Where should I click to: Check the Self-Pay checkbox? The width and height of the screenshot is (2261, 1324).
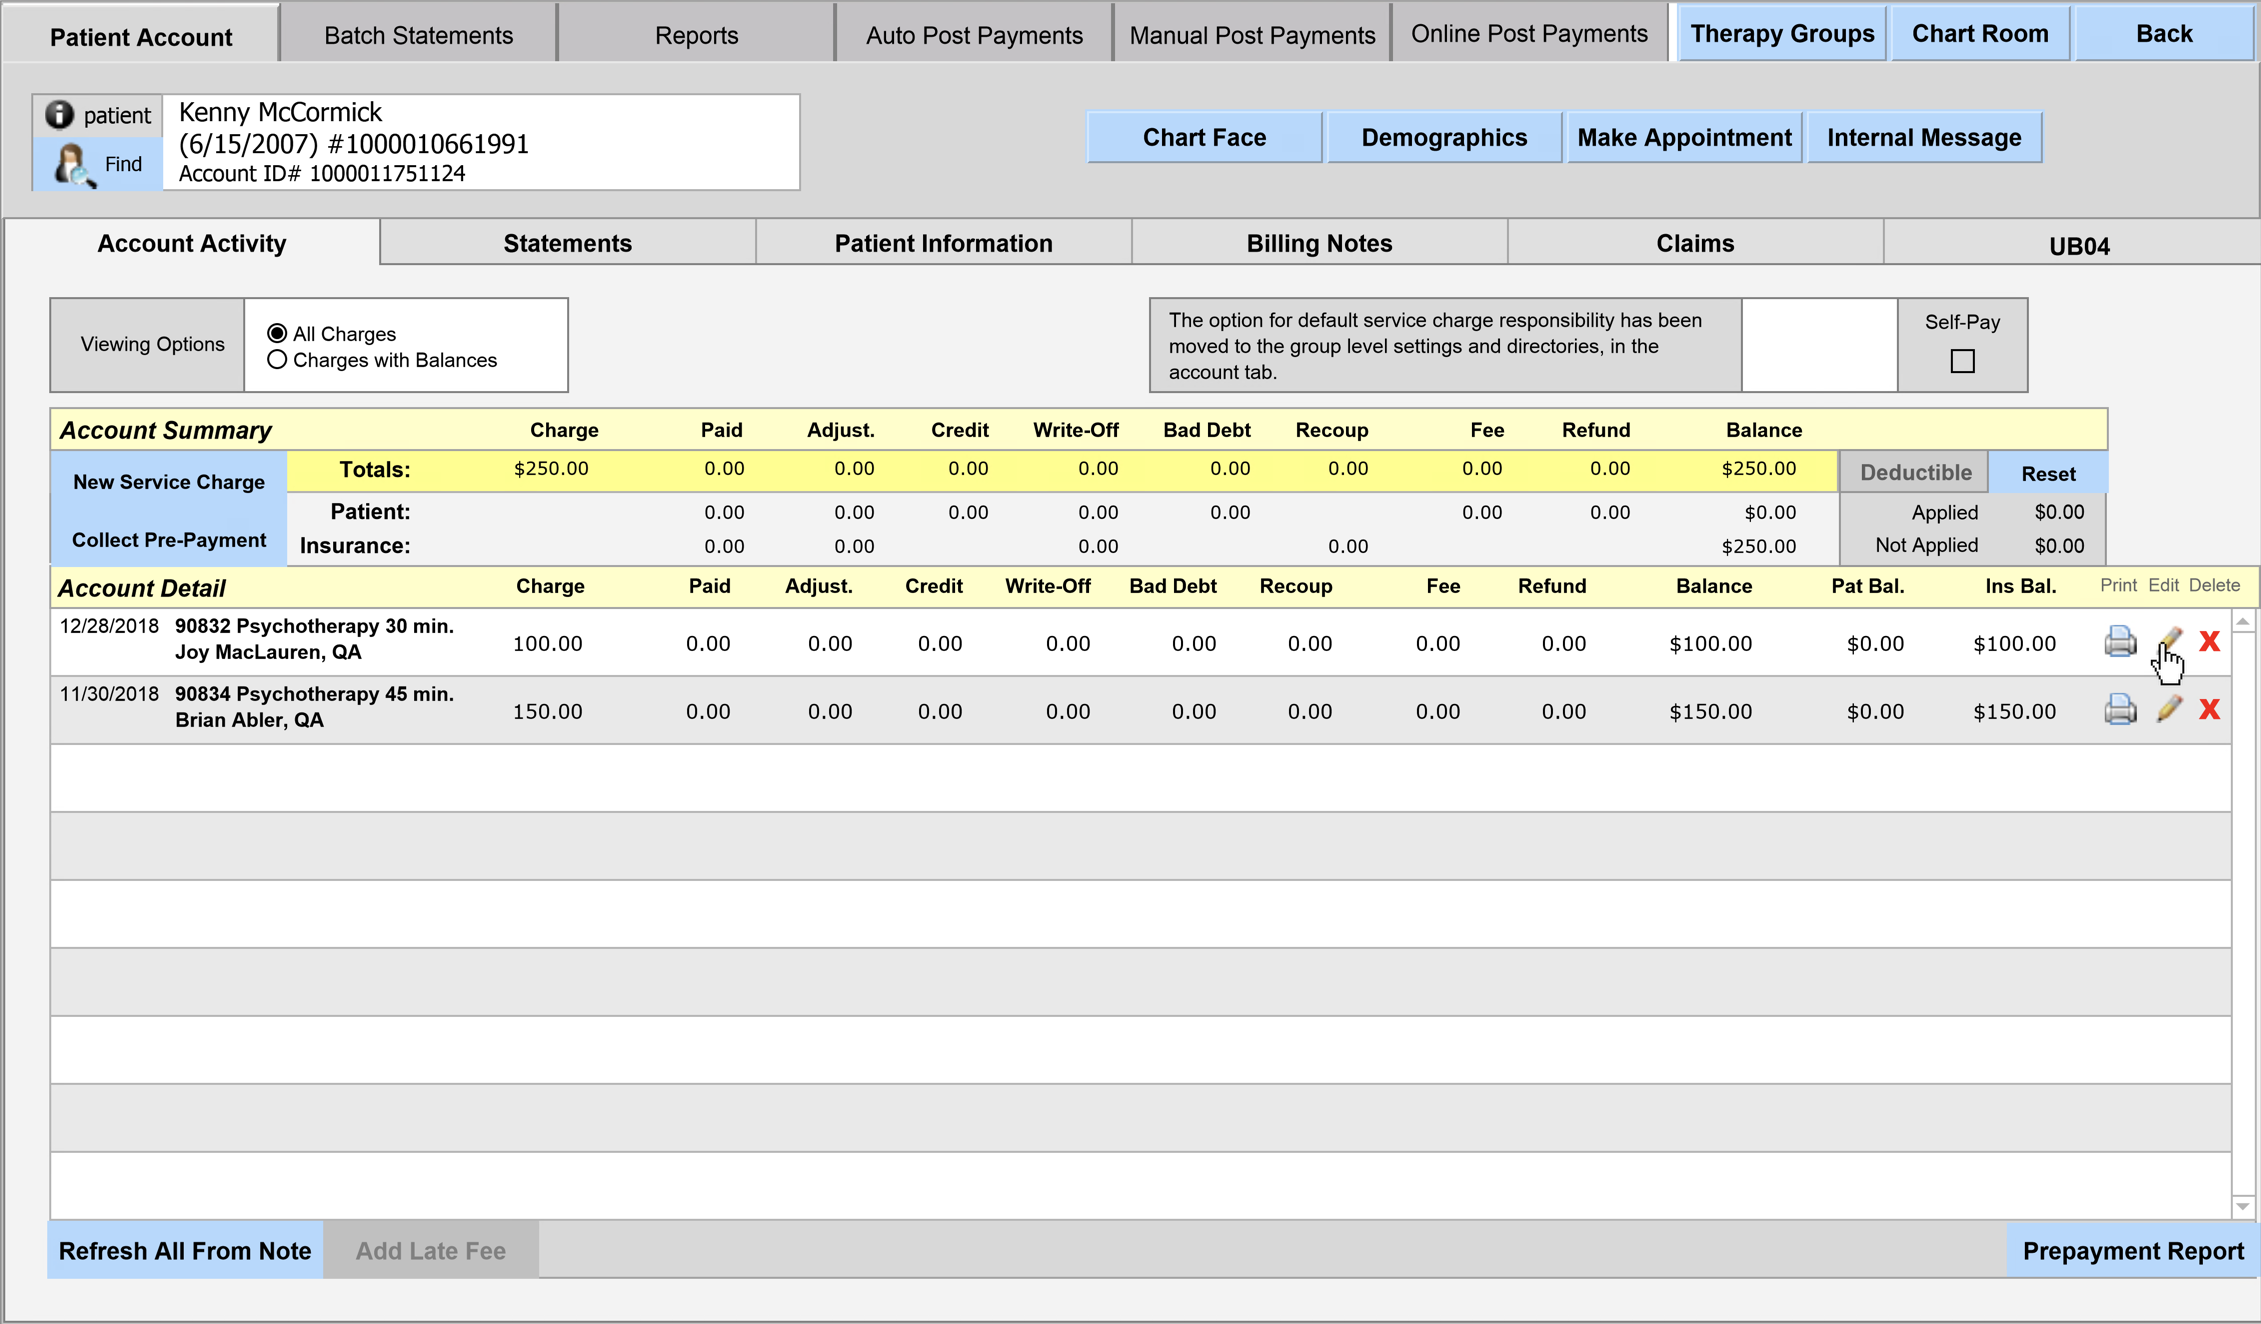pyautogui.click(x=1962, y=361)
